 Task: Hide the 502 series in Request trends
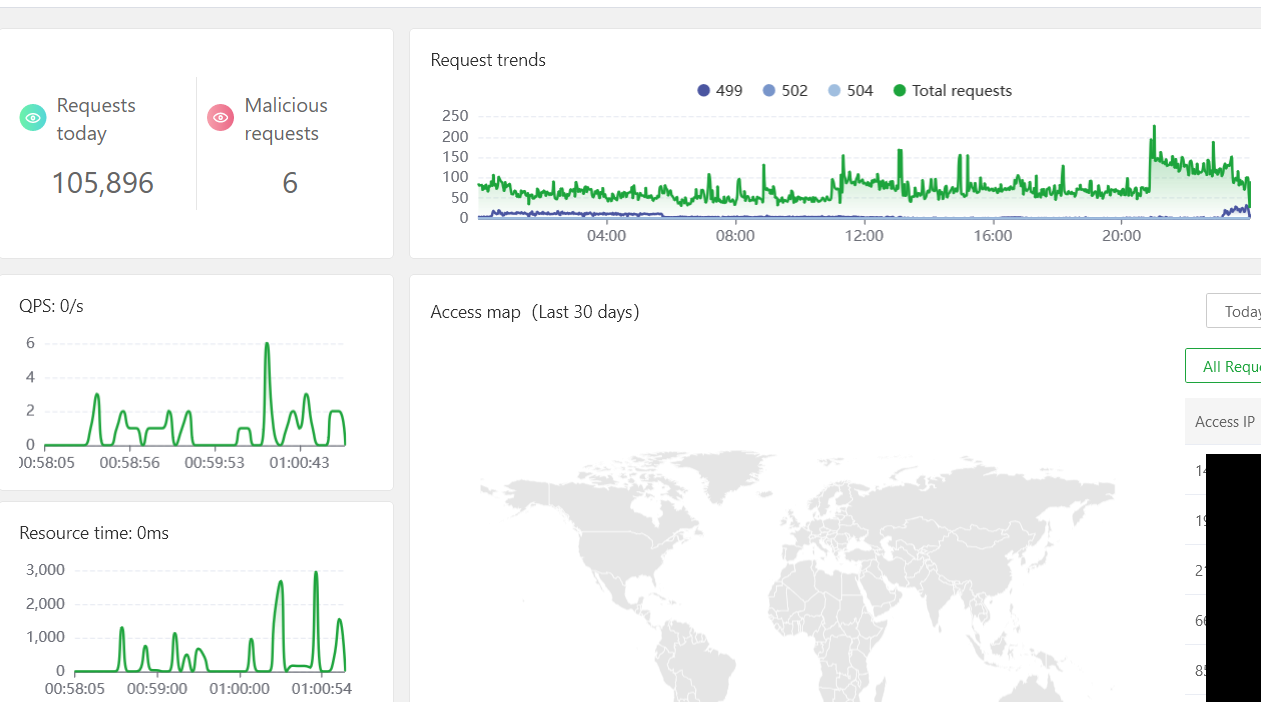[x=785, y=91]
